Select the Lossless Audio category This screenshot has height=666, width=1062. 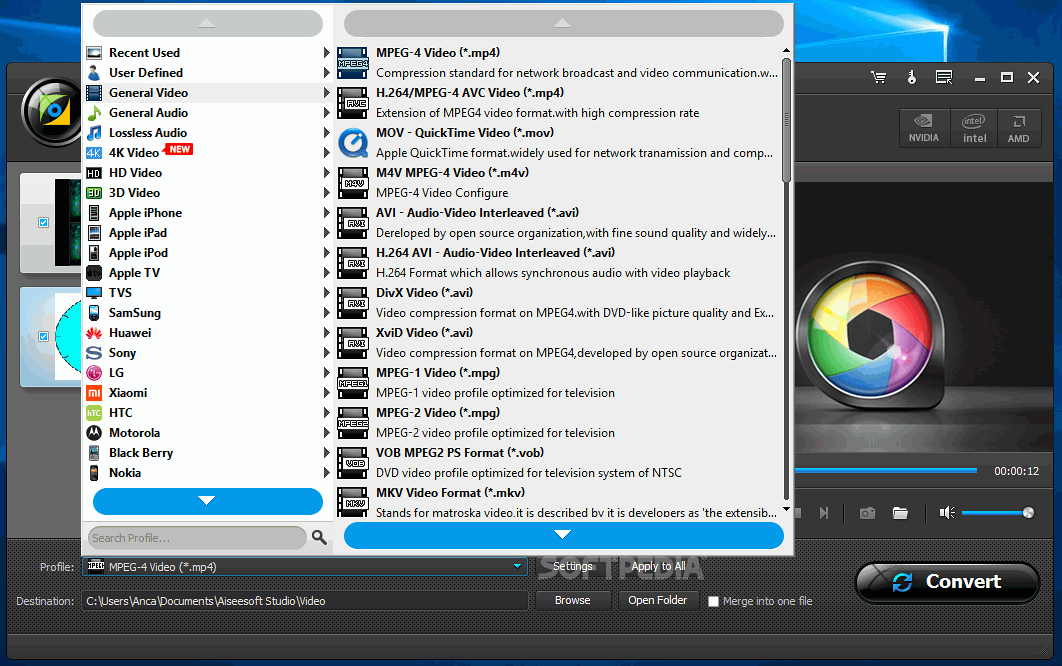[207, 133]
